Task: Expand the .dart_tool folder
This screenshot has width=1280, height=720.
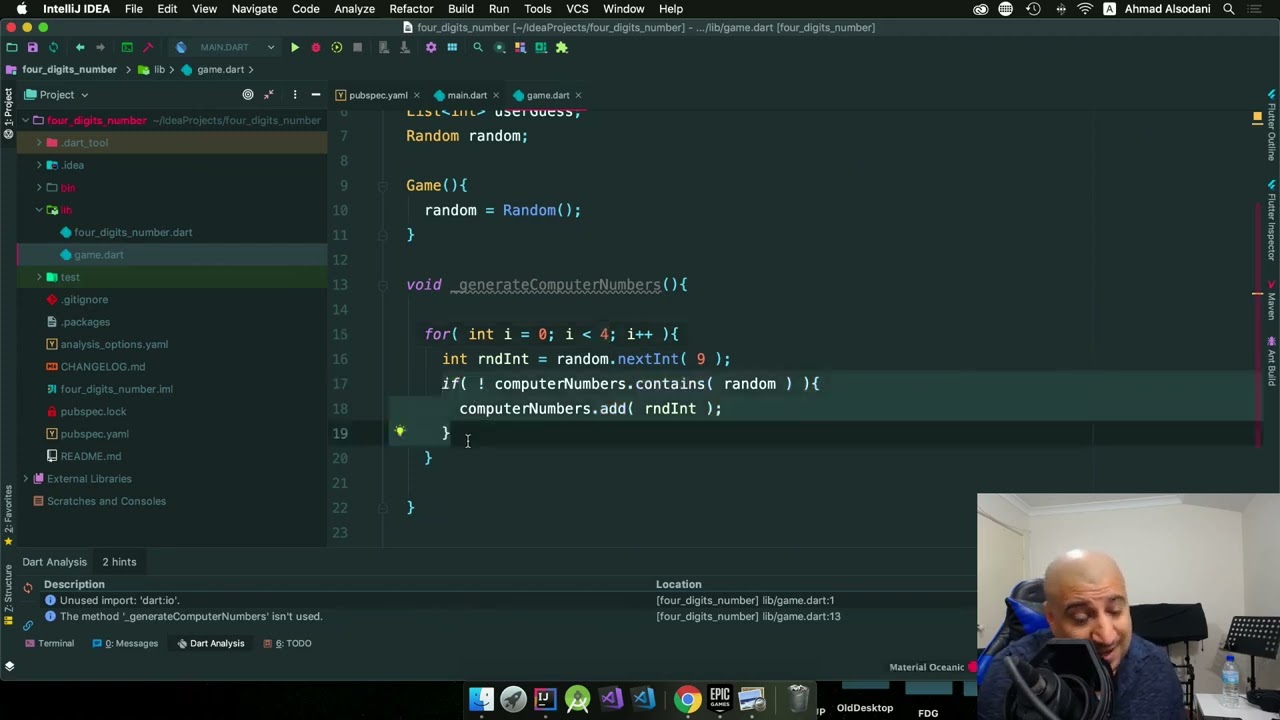Action: point(39,143)
